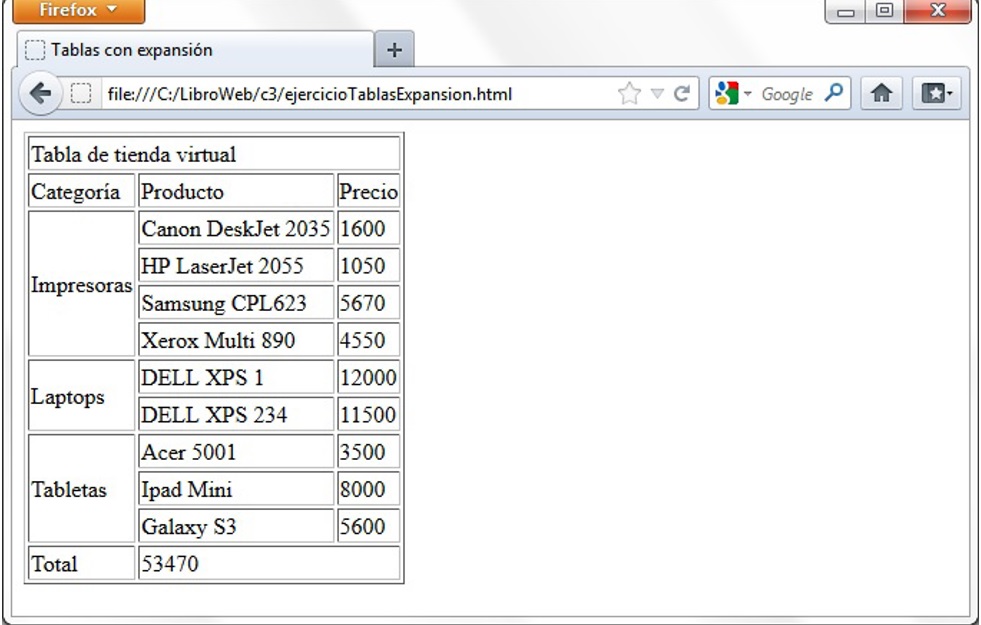Click the price '1600' cell
981x625 pixels.
click(369, 228)
